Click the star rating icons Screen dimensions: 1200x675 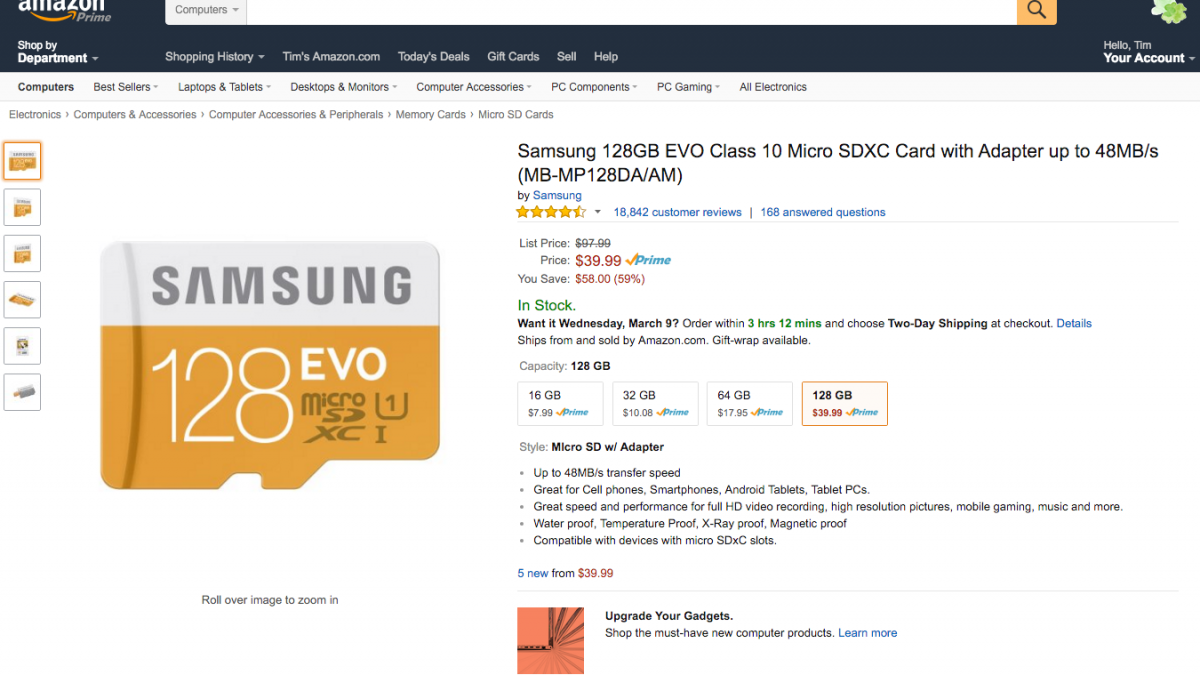point(551,212)
